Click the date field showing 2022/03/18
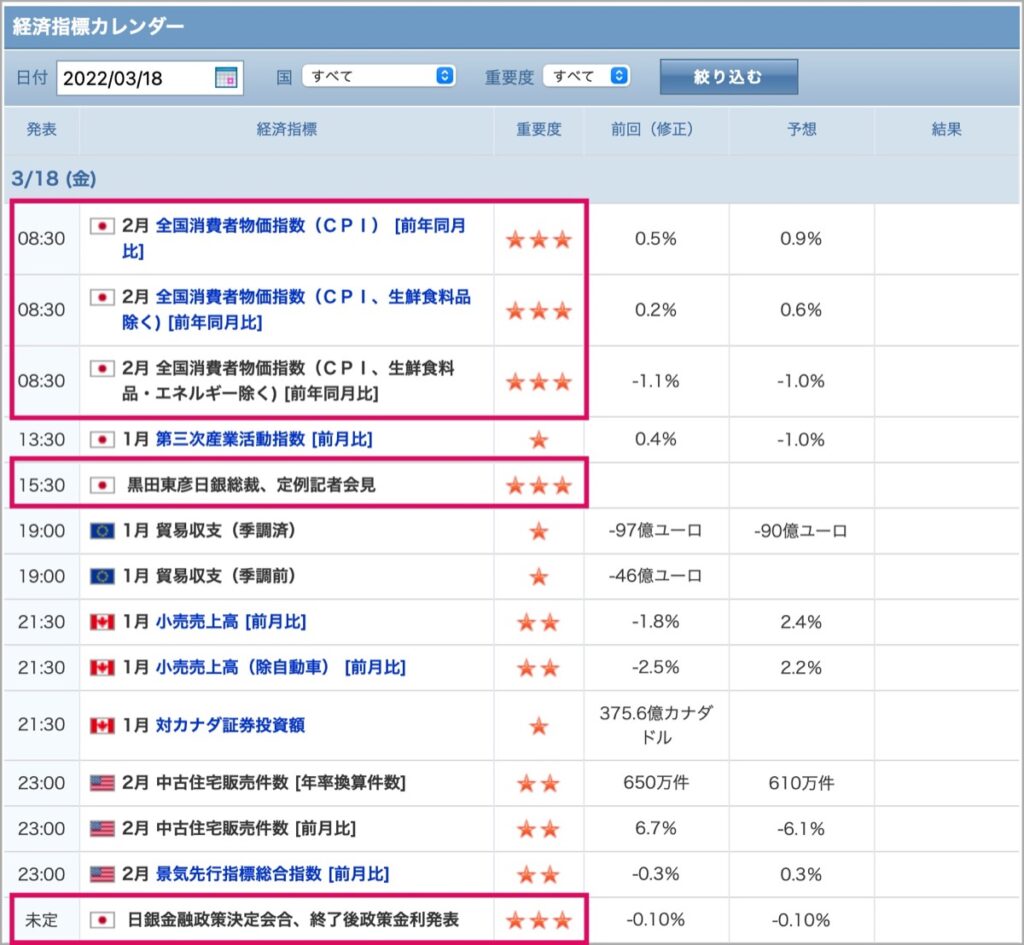 point(150,78)
